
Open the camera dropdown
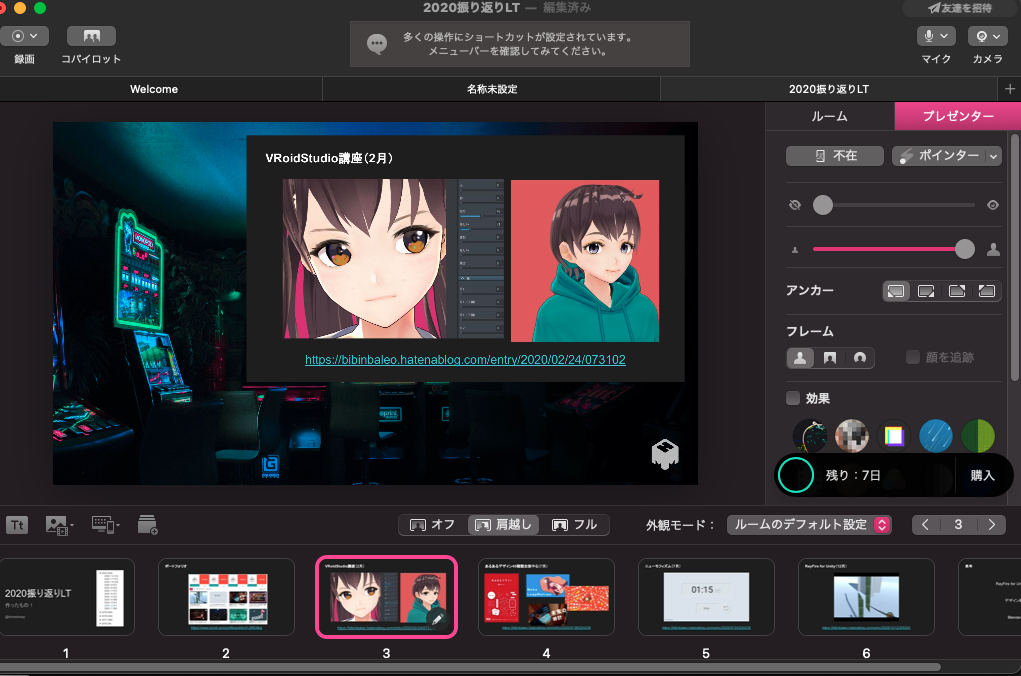click(988, 36)
